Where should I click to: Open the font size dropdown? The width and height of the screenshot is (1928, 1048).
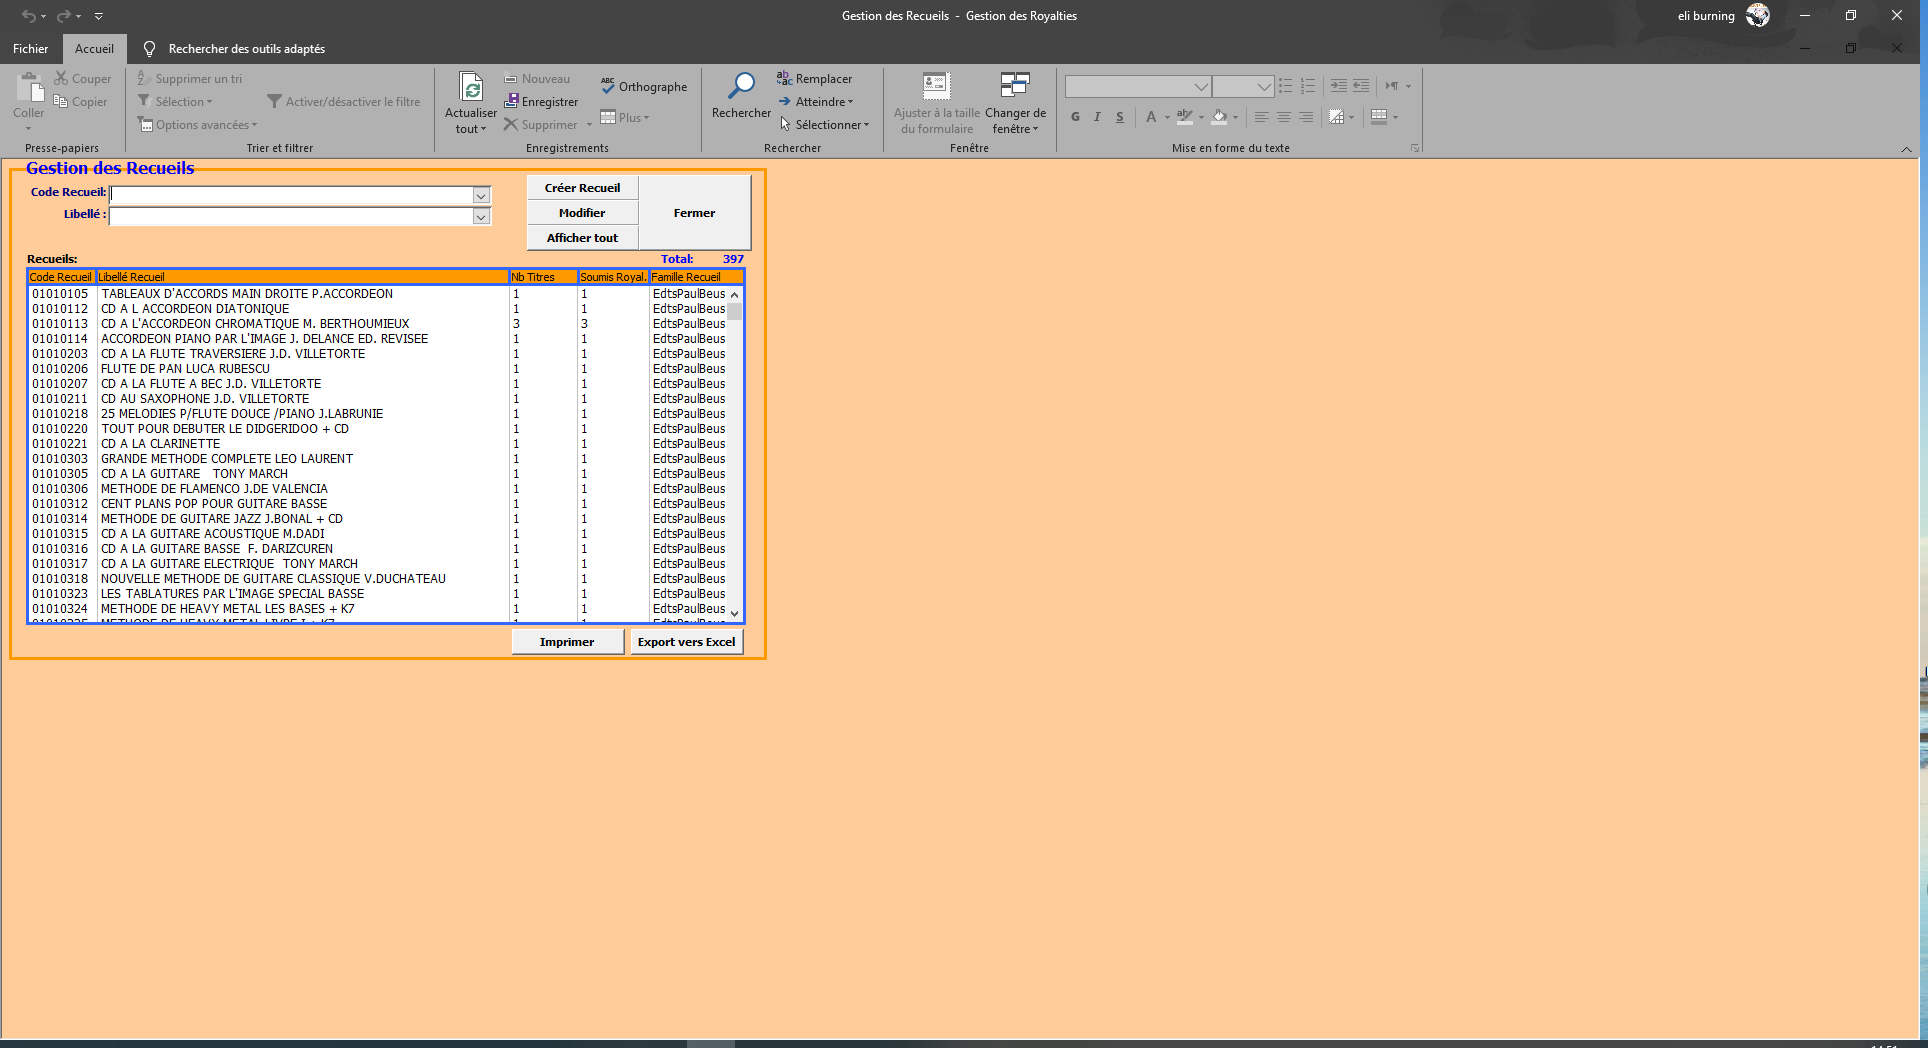click(1264, 86)
